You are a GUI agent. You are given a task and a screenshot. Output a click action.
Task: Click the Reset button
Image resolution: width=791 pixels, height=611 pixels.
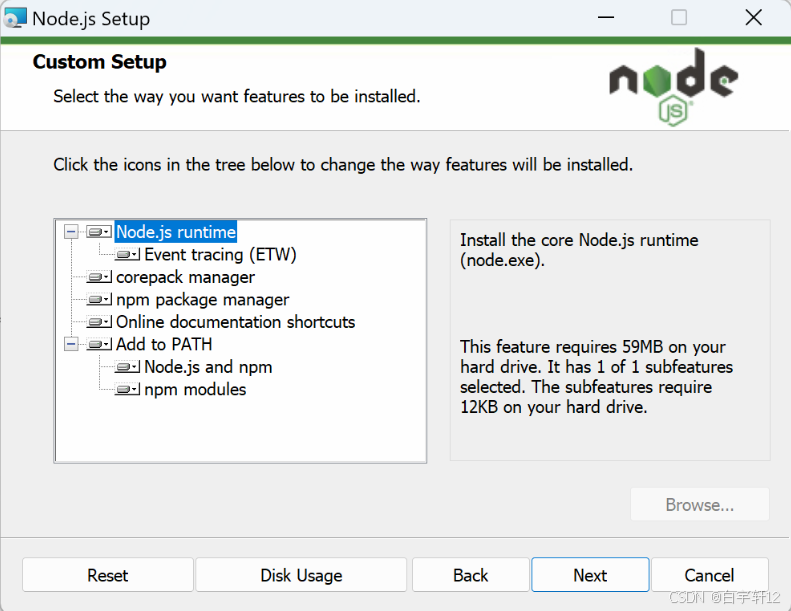pos(108,575)
